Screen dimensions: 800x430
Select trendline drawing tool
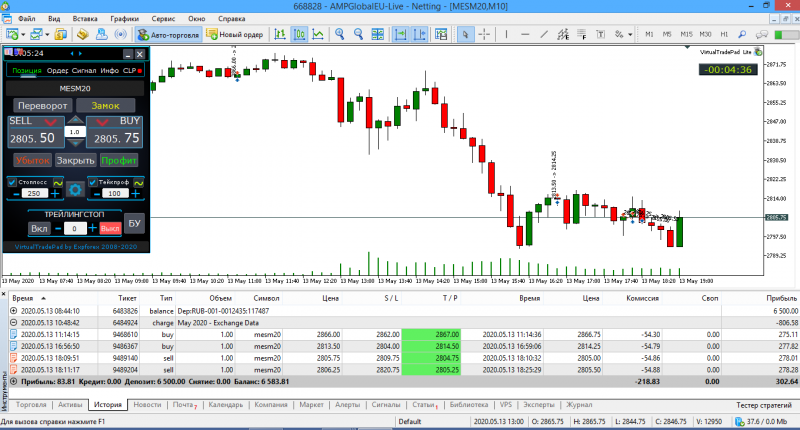(544, 34)
